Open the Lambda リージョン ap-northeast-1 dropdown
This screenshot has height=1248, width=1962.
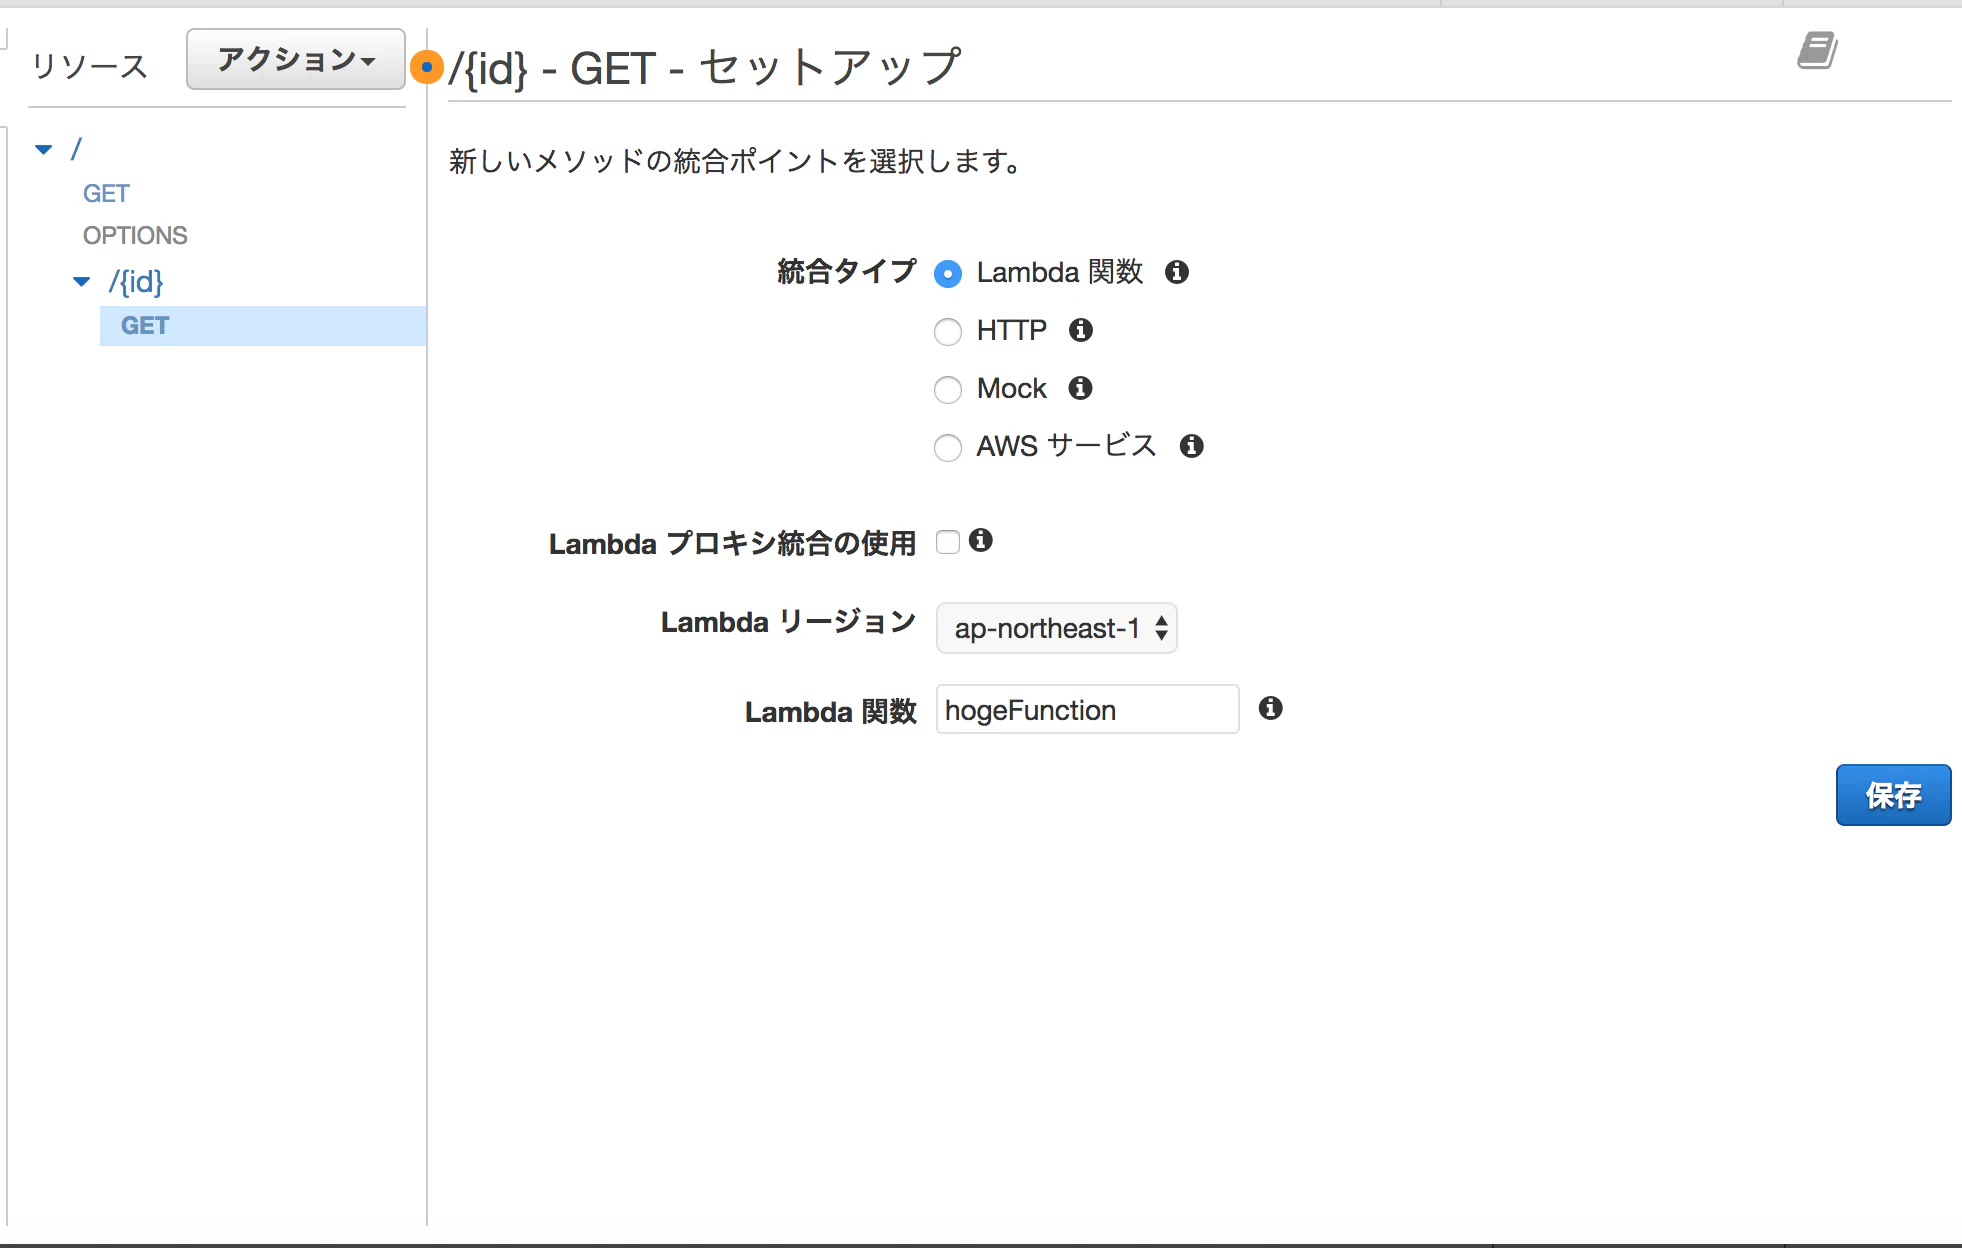(1057, 628)
